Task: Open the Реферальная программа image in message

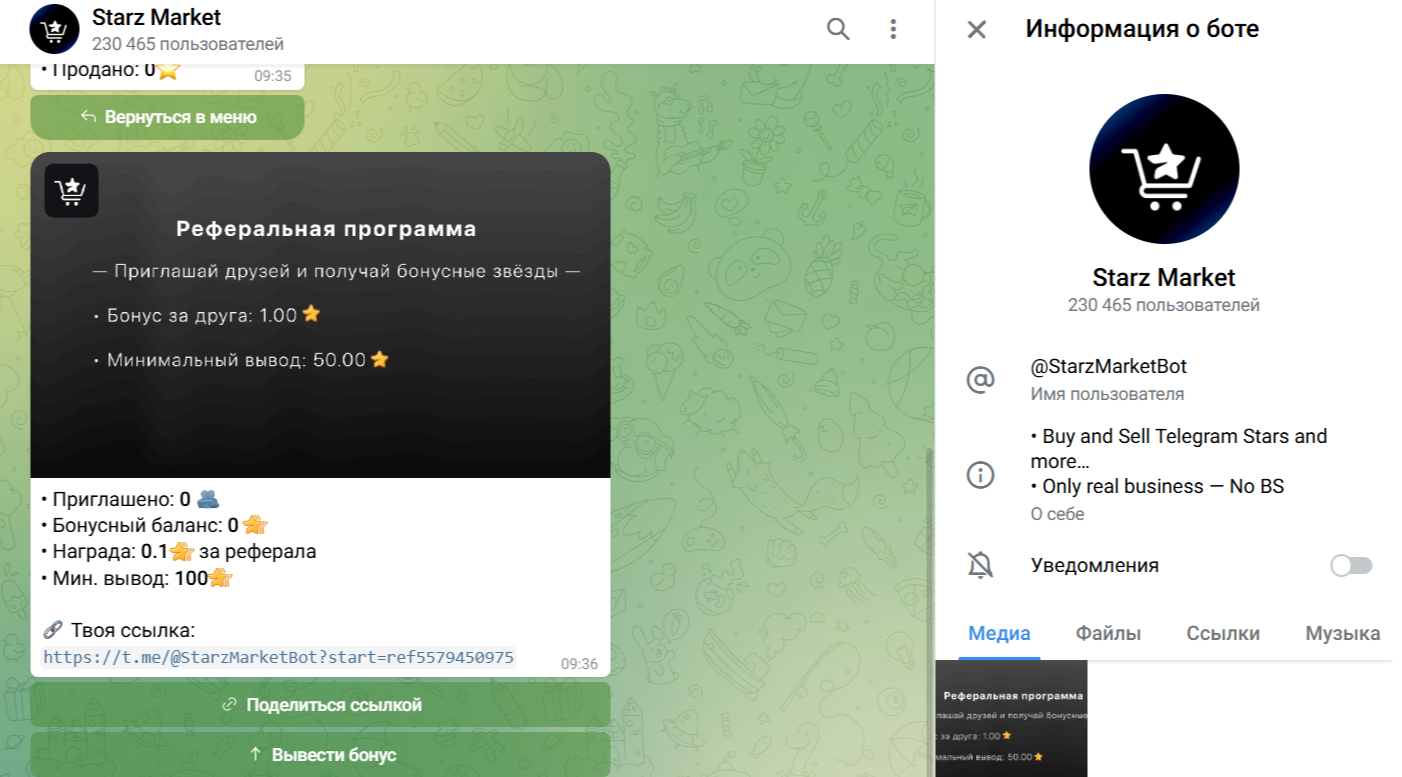Action: [320, 315]
